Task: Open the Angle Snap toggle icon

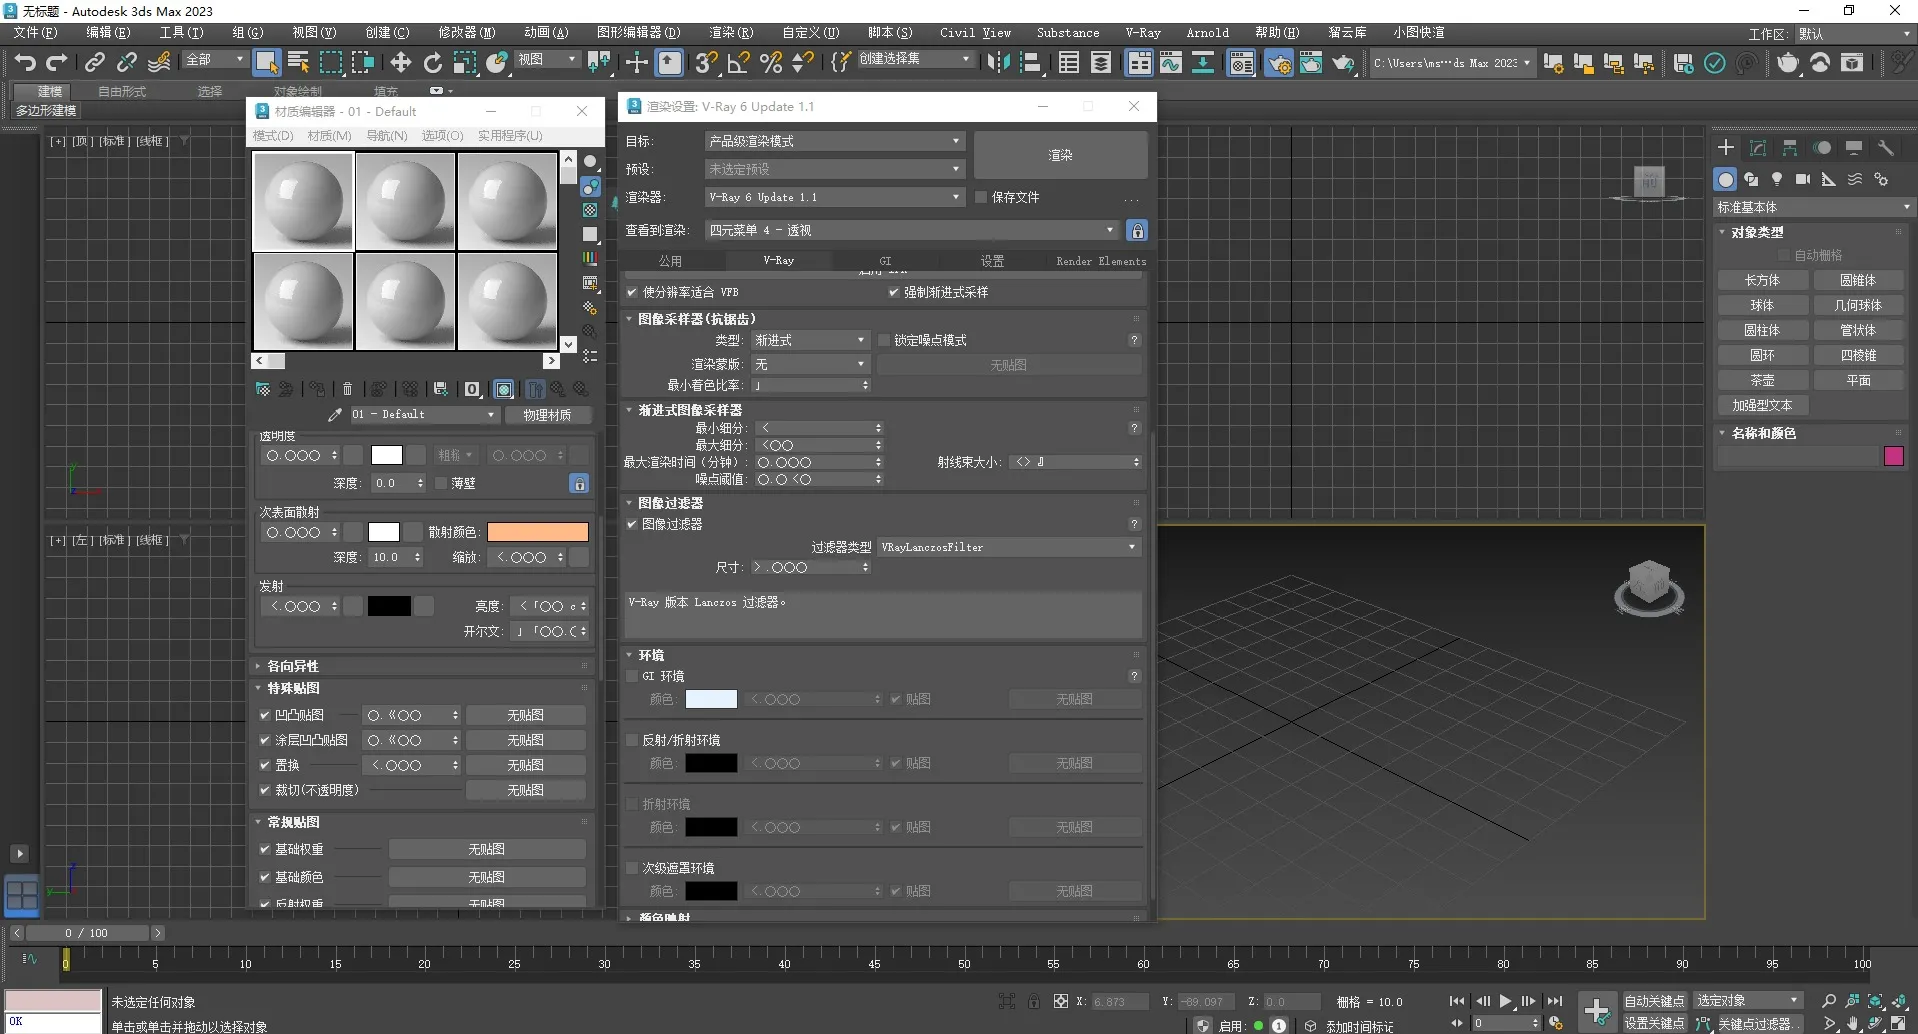Action: point(738,63)
